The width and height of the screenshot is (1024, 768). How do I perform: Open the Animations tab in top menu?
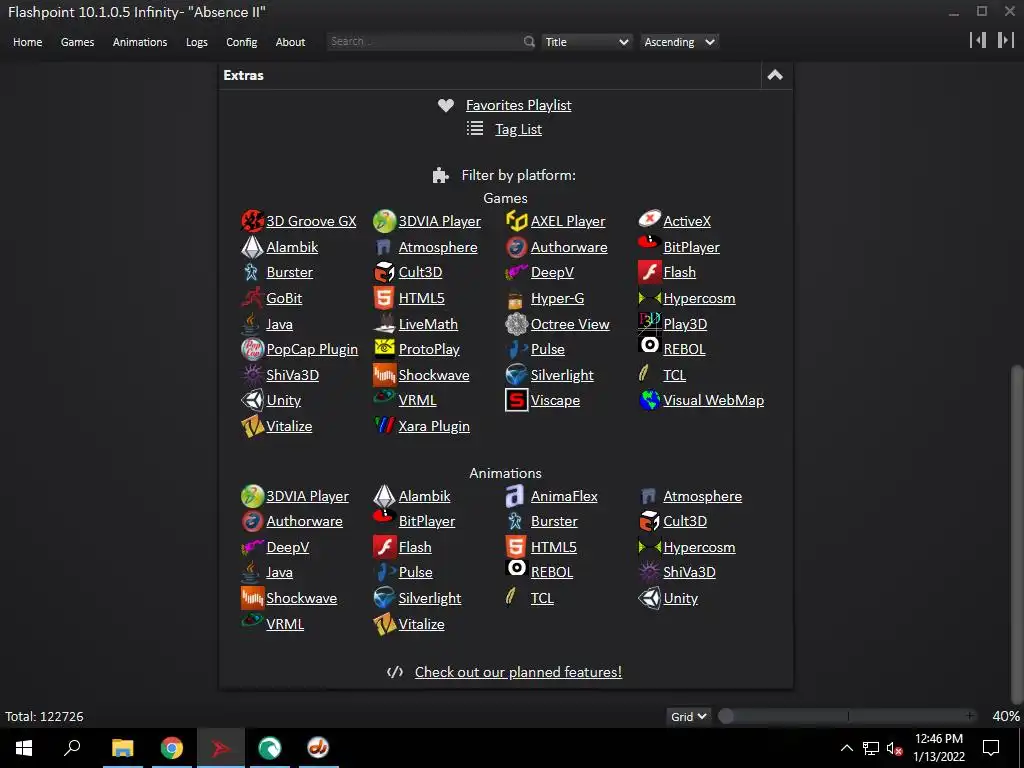140,42
